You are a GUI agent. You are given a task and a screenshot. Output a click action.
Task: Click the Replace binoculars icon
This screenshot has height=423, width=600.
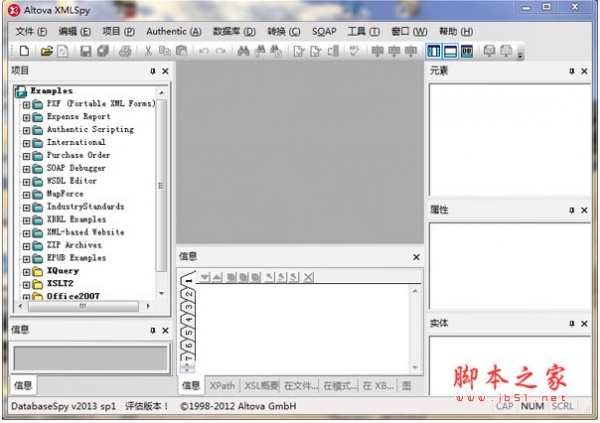pos(276,51)
